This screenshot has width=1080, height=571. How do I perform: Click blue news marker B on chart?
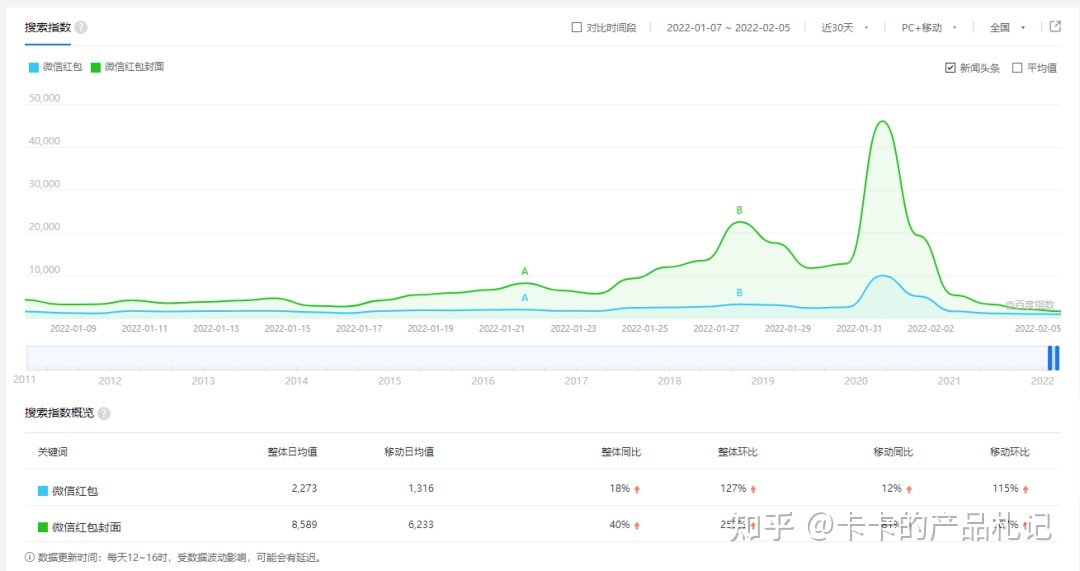pyautogui.click(x=739, y=293)
